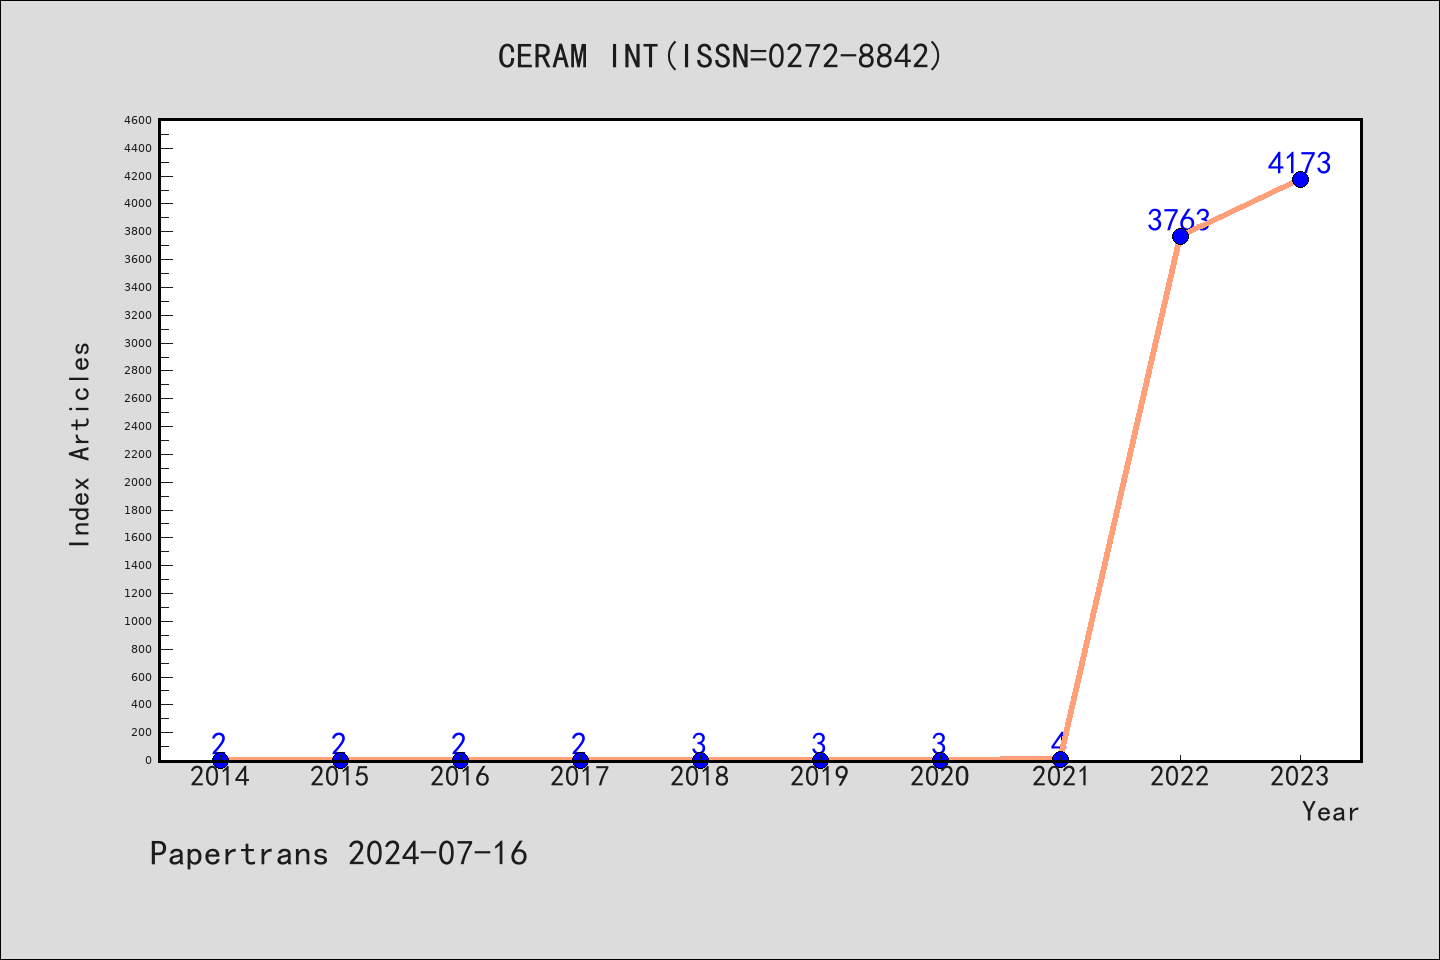Click the 2021 x-axis tick label
Screen dimensions: 1440x960
pos(1060,776)
